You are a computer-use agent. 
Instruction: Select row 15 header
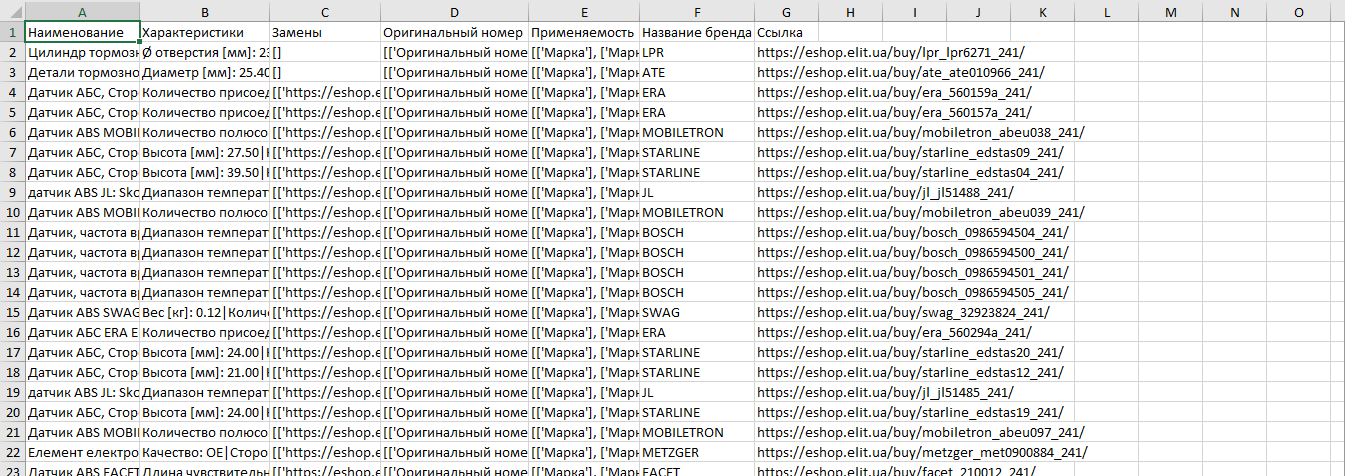pos(13,312)
